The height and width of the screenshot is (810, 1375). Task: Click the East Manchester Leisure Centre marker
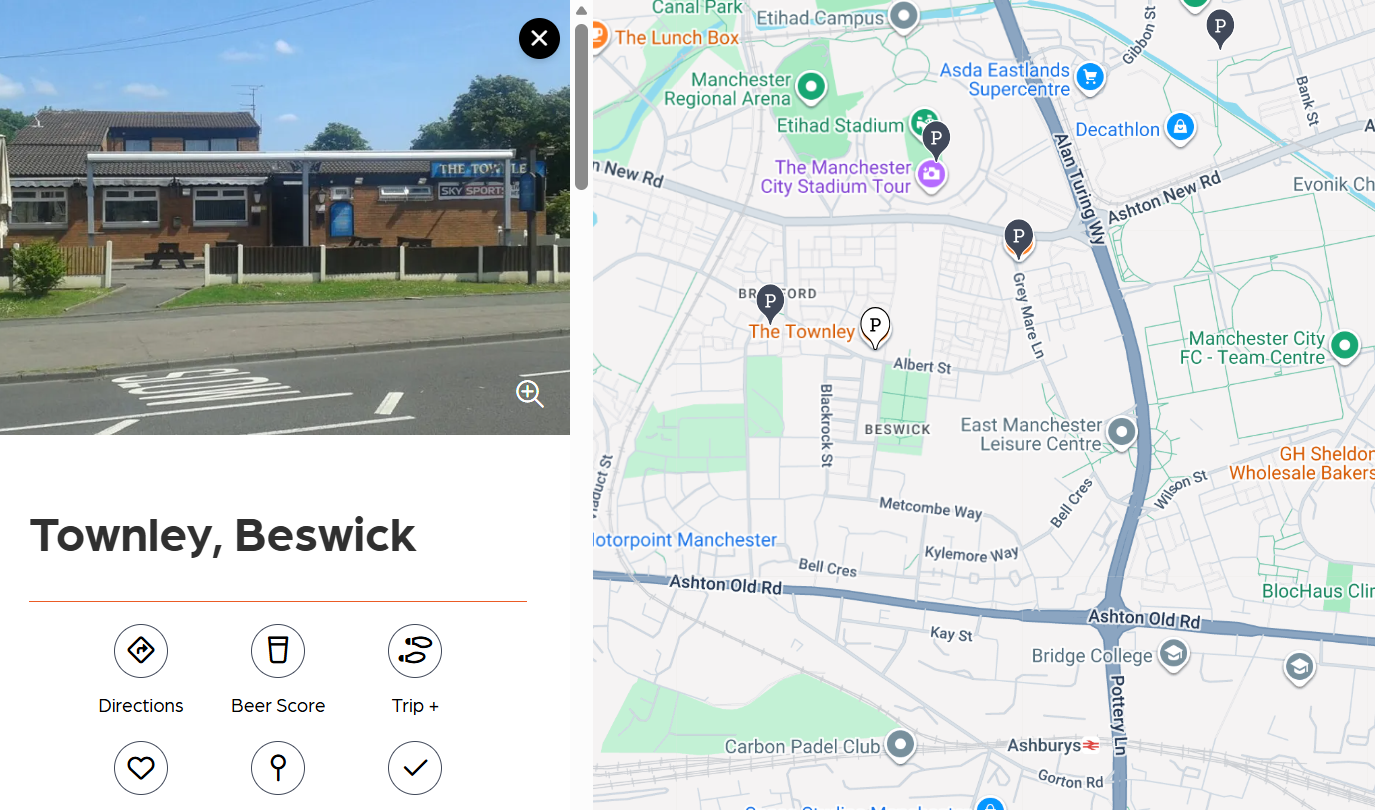(x=1122, y=433)
